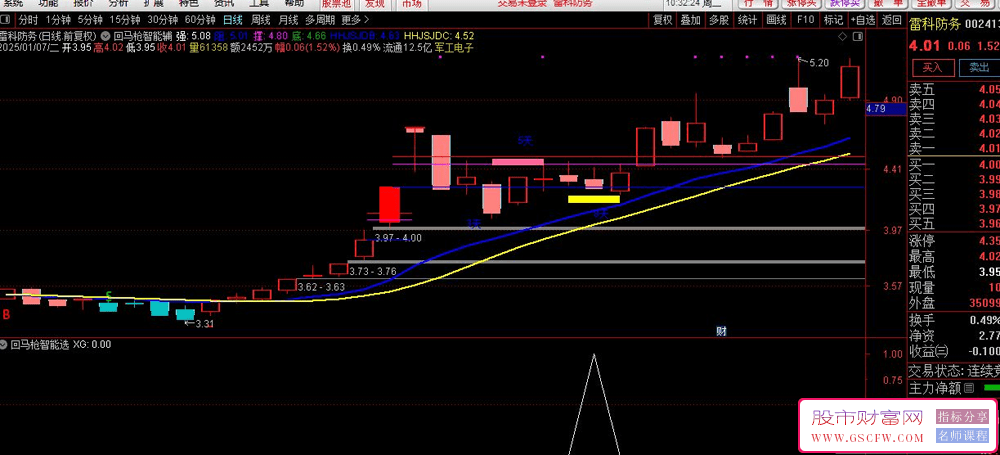The width and height of the screenshot is (1000, 455).
Task: Click the 叠加 overlay button
Action: 691,20
